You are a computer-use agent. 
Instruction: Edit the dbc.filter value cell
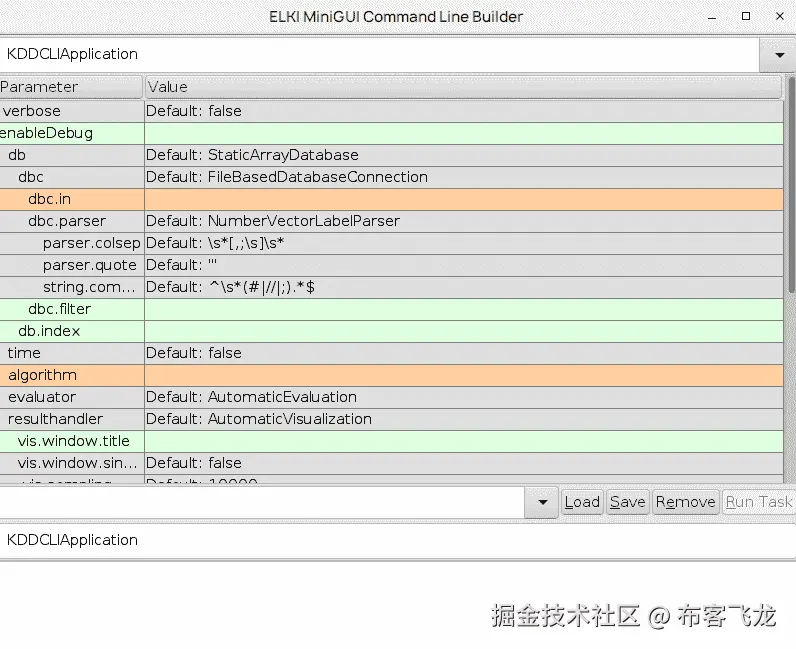[463, 309]
